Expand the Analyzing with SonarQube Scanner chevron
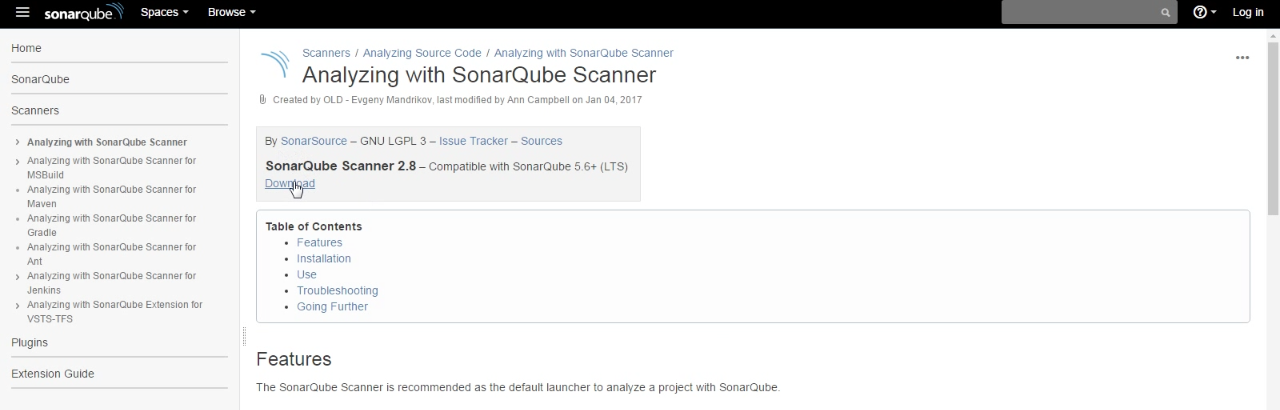The height and width of the screenshot is (410, 1280). [17, 142]
